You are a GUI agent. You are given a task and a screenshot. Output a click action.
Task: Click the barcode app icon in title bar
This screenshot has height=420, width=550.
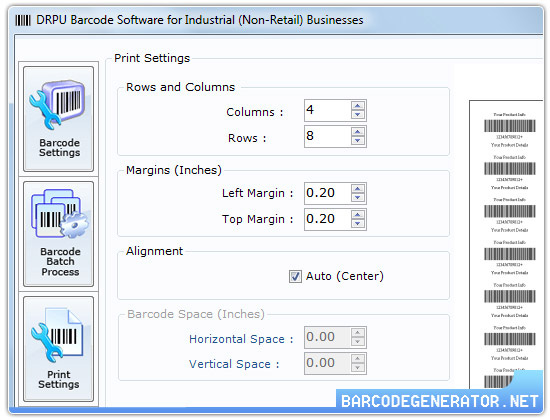(23, 20)
